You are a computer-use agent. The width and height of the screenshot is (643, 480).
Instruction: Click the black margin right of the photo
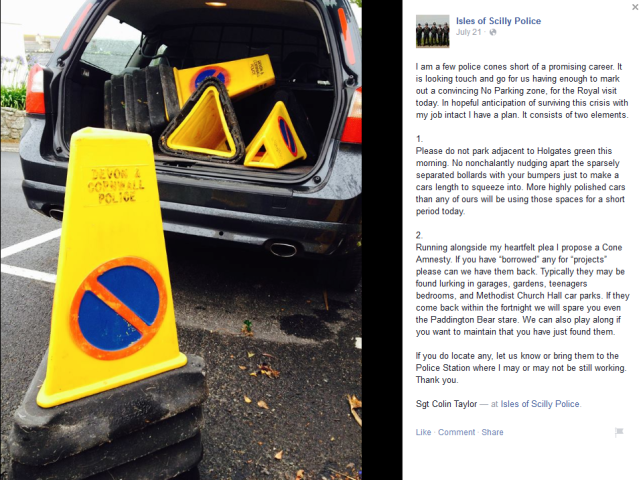point(381,240)
